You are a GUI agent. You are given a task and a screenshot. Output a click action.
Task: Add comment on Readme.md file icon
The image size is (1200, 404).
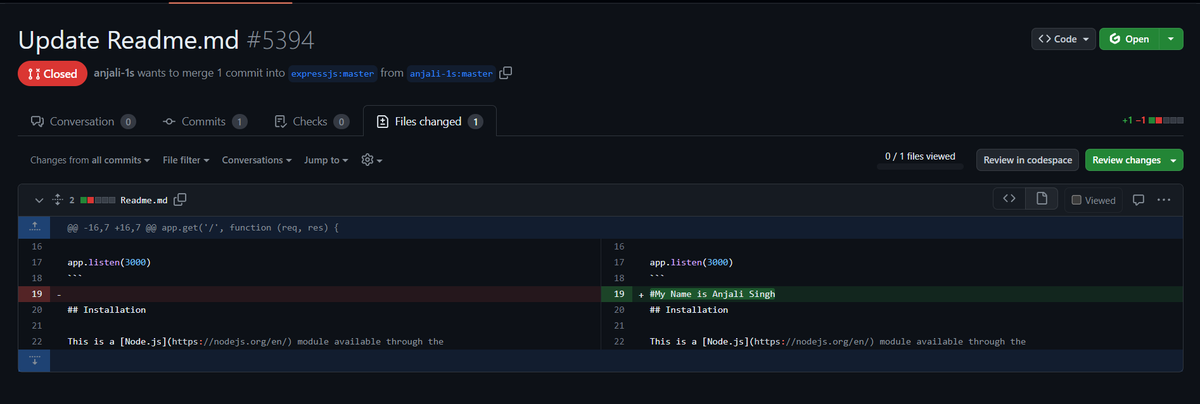(1138, 200)
